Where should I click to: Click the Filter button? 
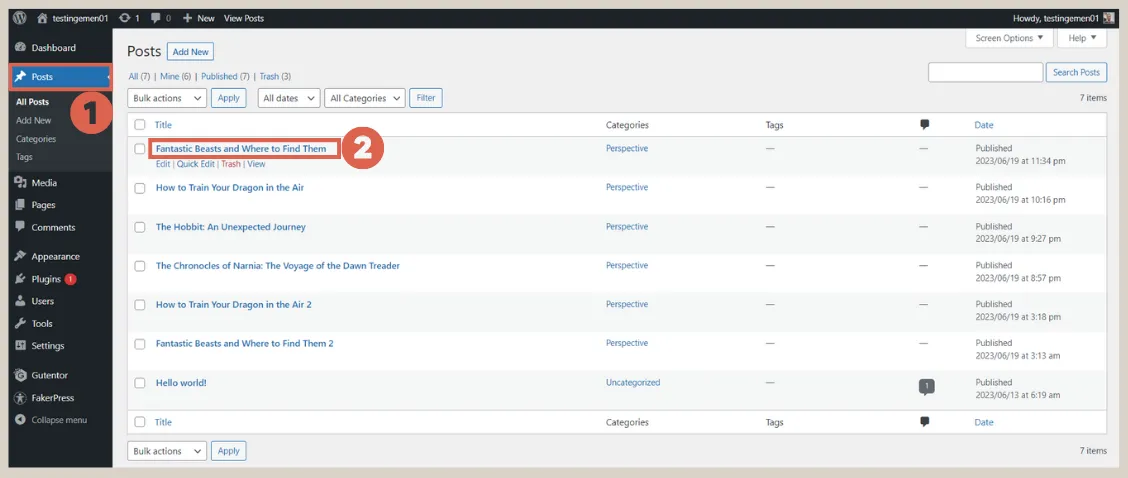pos(426,98)
